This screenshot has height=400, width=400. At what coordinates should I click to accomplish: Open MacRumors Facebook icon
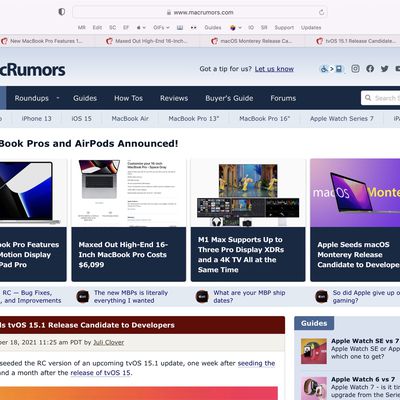click(370, 69)
